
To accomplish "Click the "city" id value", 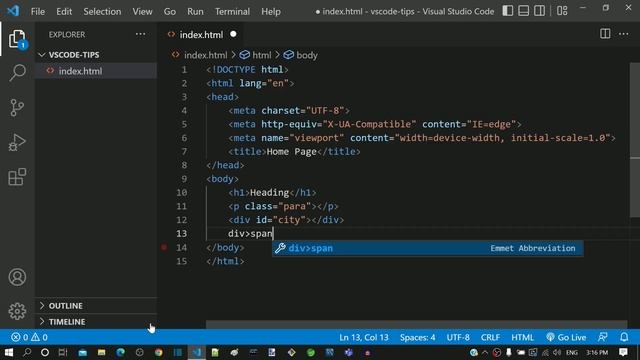I will click(289, 220).
